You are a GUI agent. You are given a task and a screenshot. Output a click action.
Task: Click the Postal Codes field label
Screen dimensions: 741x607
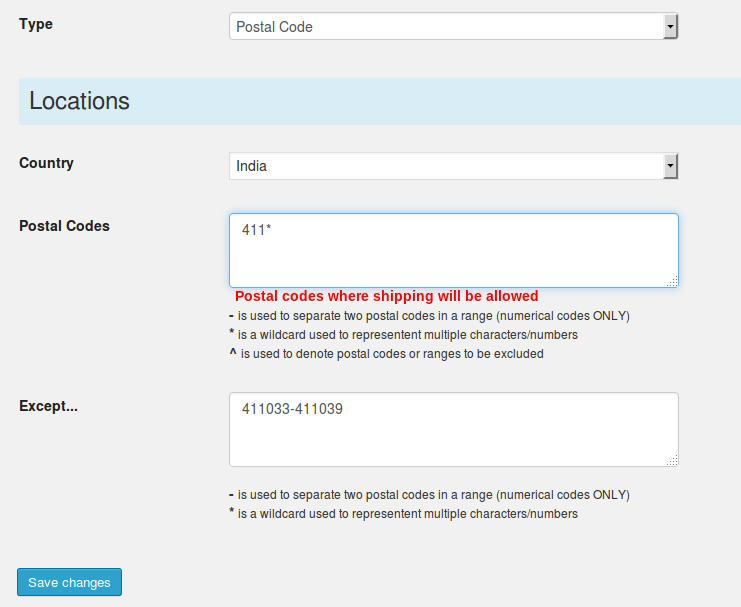click(x=64, y=226)
